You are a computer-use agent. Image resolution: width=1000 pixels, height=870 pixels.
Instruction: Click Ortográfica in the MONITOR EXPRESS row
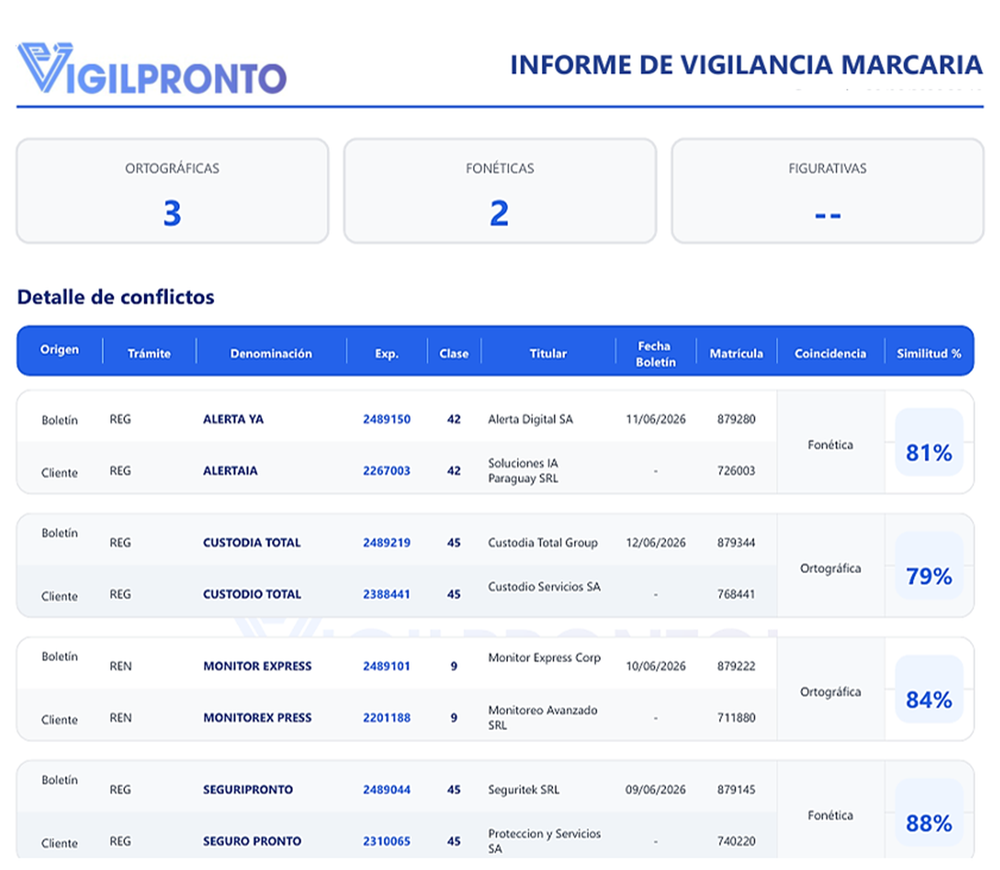tap(830, 692)
